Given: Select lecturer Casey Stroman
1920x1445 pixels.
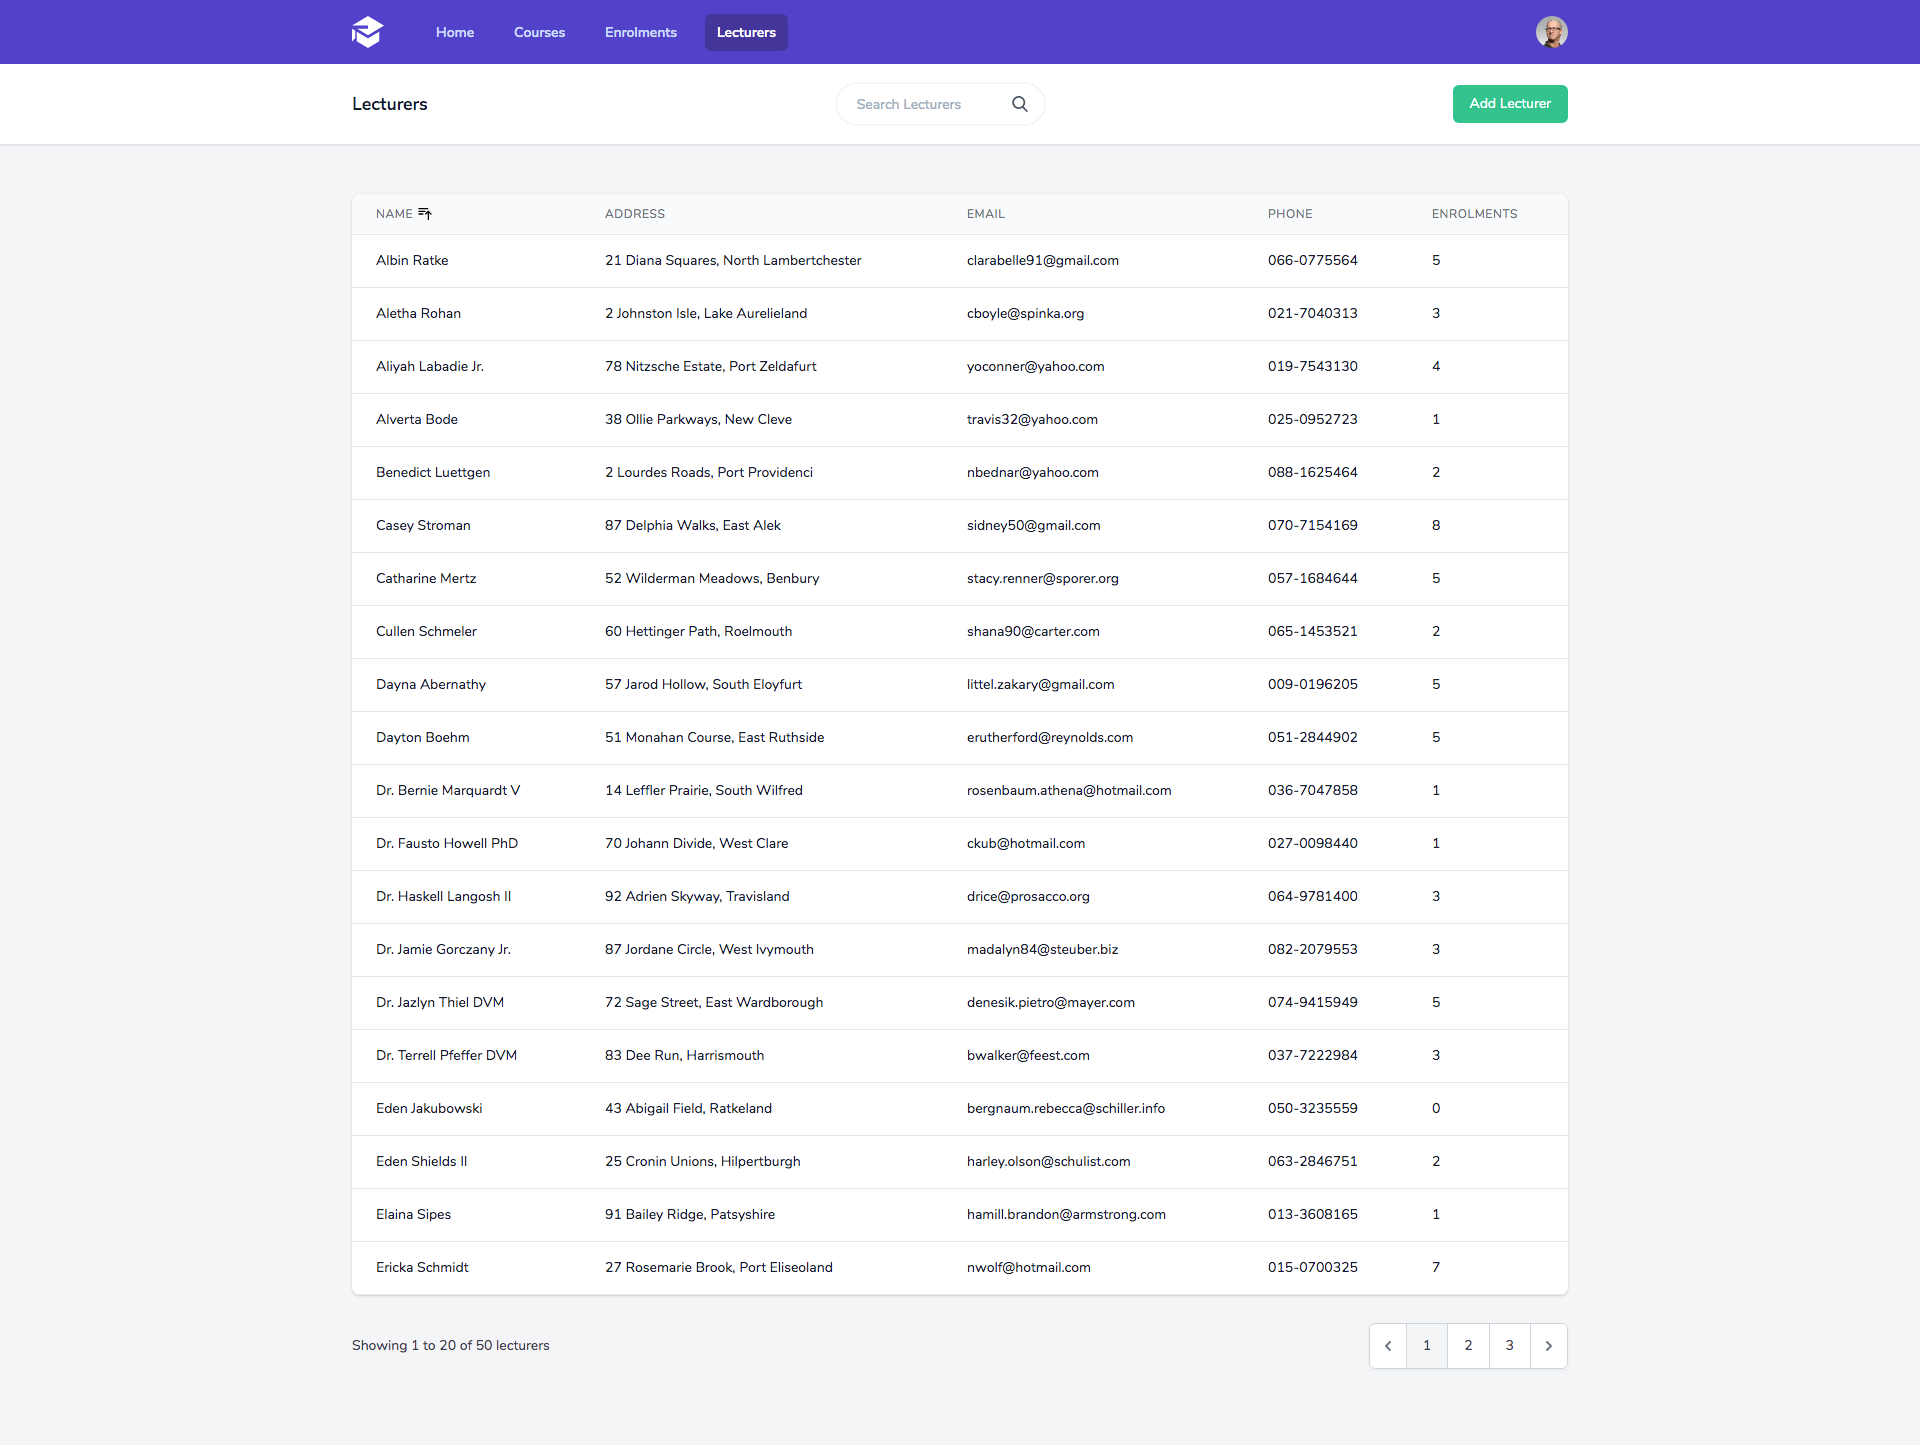Looking at the screenshot, I should coord(423,526).
